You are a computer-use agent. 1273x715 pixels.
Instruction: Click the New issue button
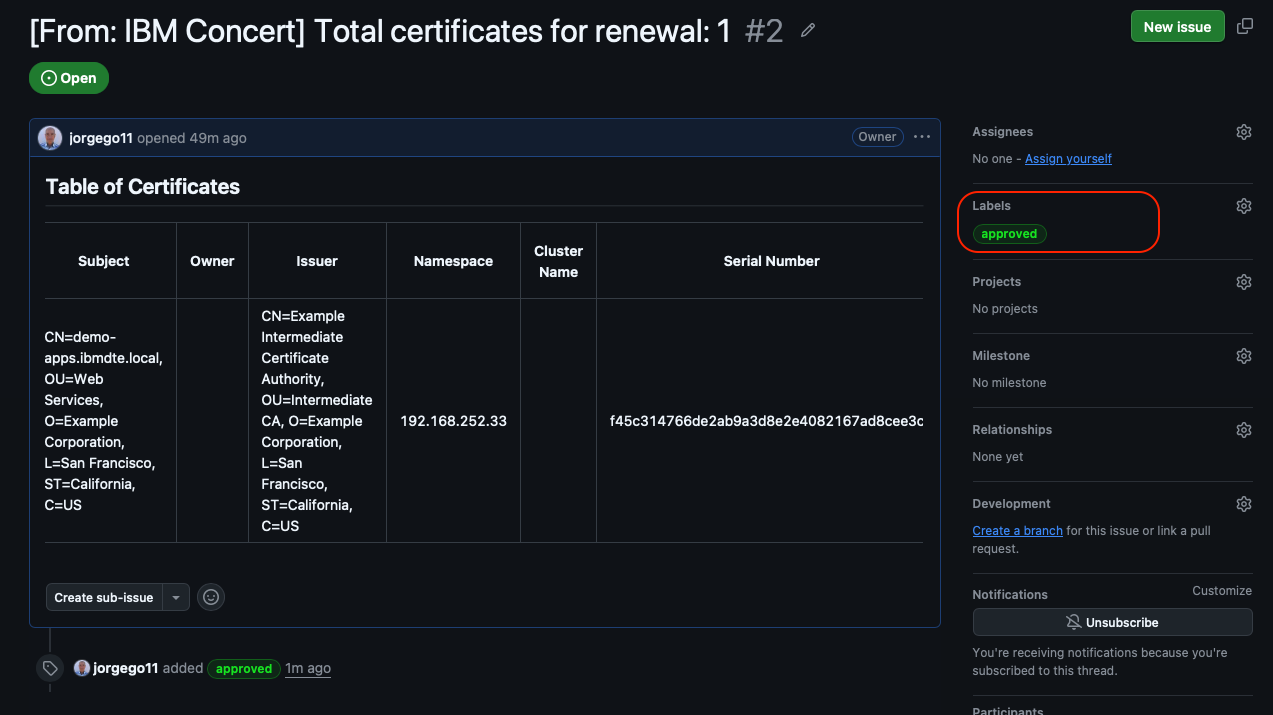[1177, 27]
